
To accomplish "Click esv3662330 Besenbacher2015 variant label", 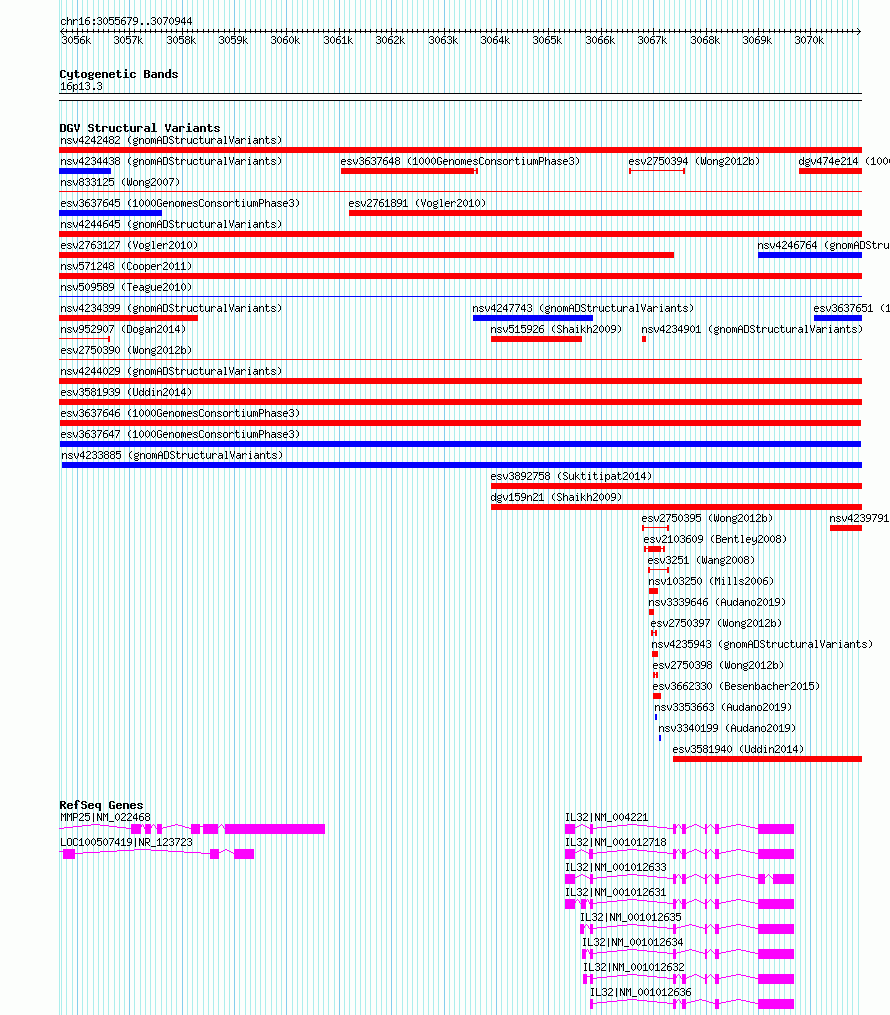I will point(736,686).
